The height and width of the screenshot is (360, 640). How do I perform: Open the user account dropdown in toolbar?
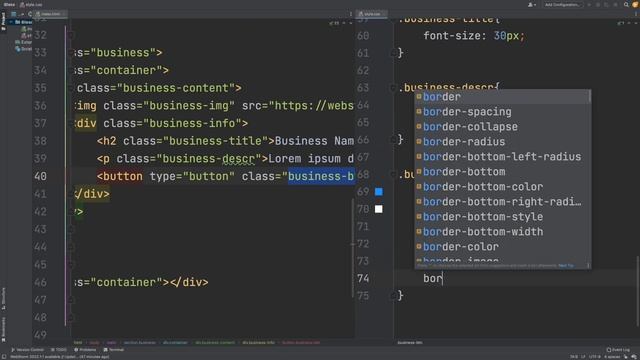pos(532,4)
